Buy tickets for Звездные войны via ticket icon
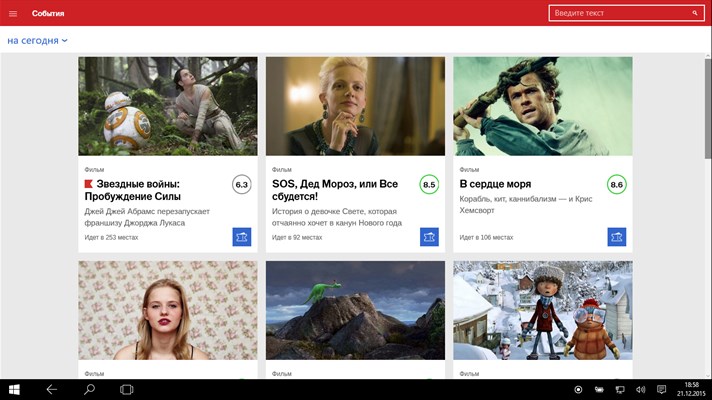The width and height of the screenshot is (712, 400). coord(242,237)
